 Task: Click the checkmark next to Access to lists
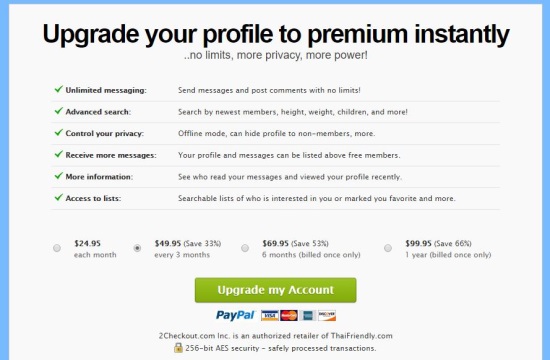[59, 197]
